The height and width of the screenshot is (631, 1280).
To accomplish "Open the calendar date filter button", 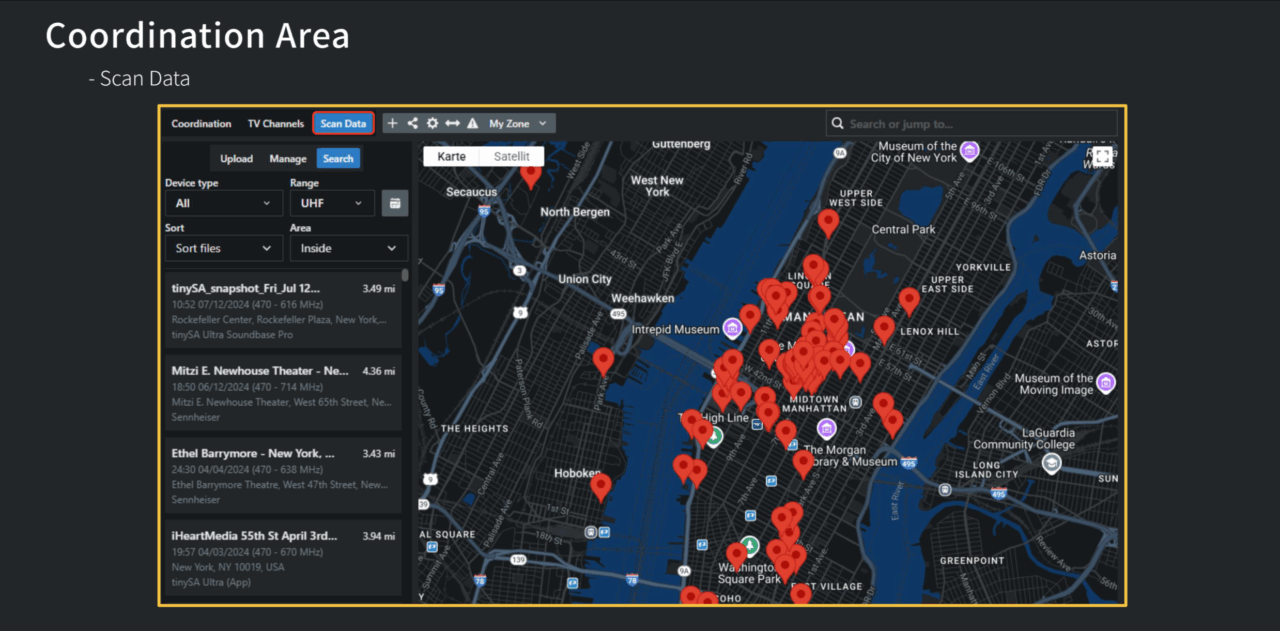I will (x=395, y=203).
